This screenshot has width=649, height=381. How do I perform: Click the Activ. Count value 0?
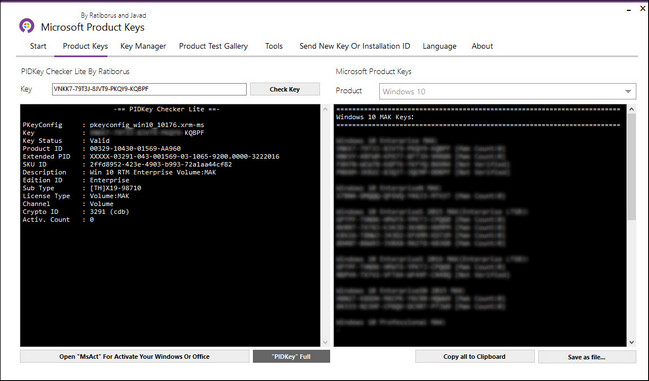coord(91,220)
